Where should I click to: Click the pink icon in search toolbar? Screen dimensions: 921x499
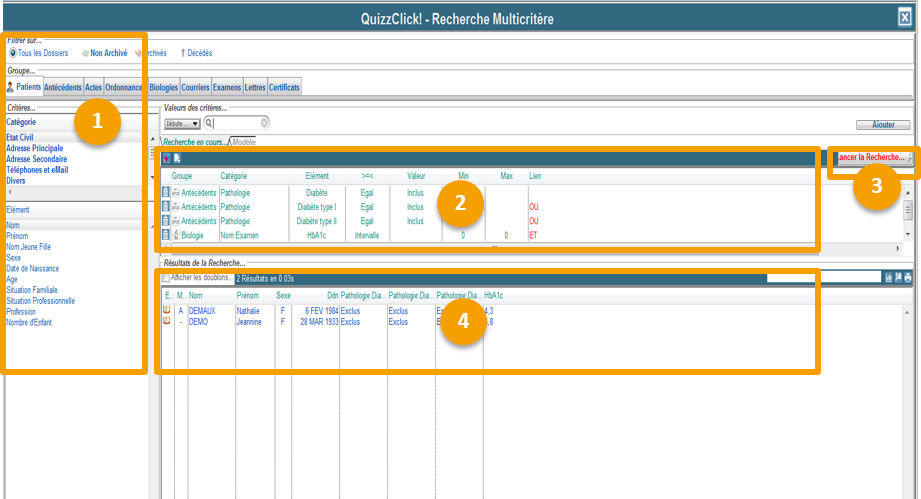[167, 158]
